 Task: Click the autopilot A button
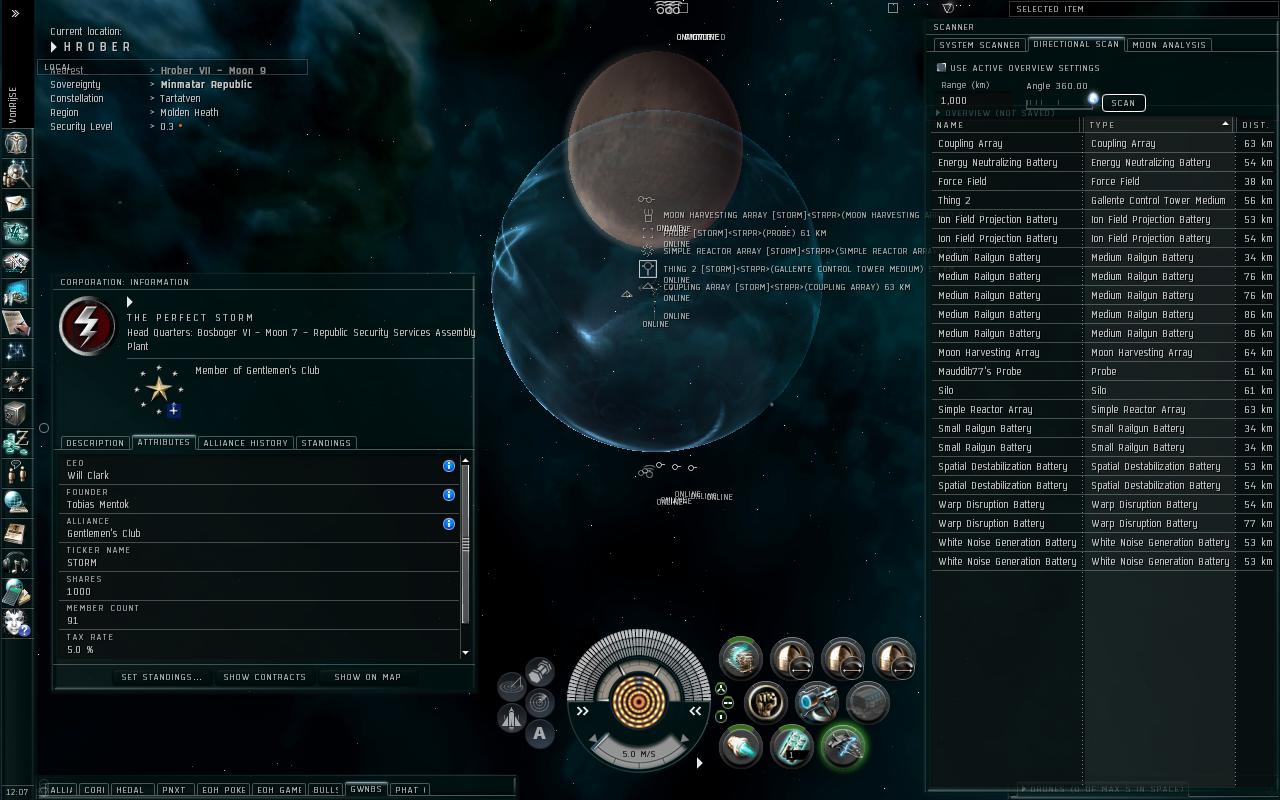pos(540,734)
